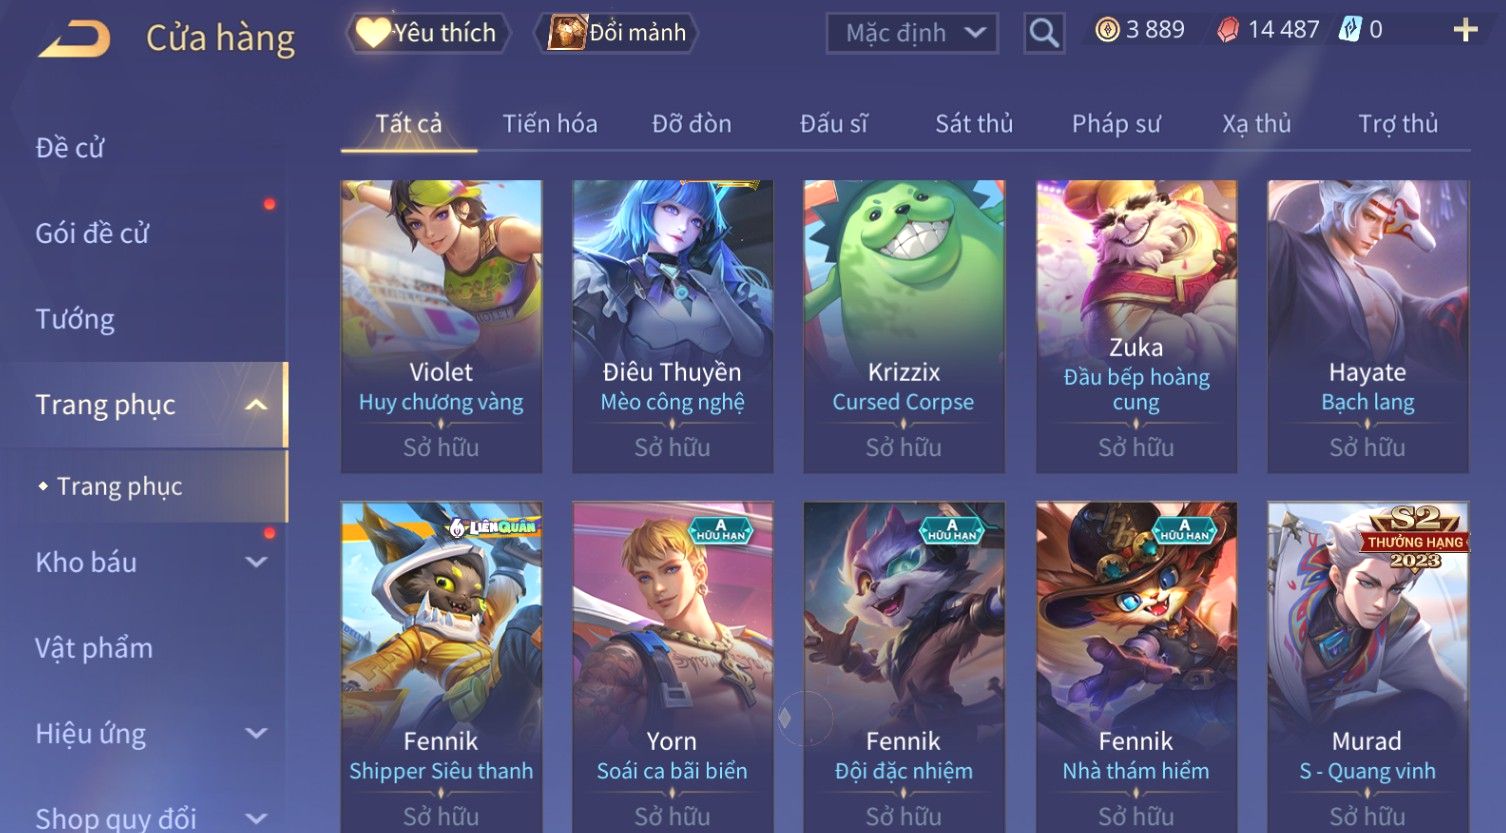Viewport: 1506px width, 833px height.
Task: Expand the Kho báu sidebar section
Action: (256, 562)
